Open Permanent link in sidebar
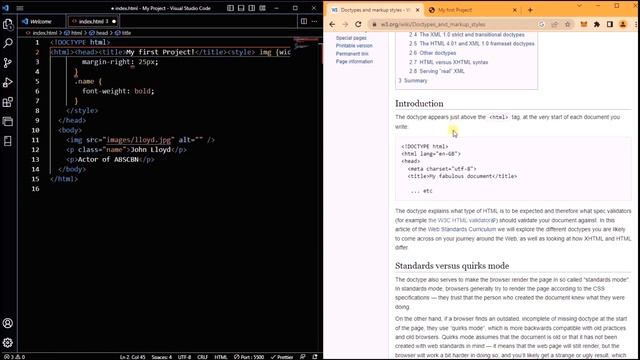The height and width of the screenshot is (360, 640). tap(352, 54)
